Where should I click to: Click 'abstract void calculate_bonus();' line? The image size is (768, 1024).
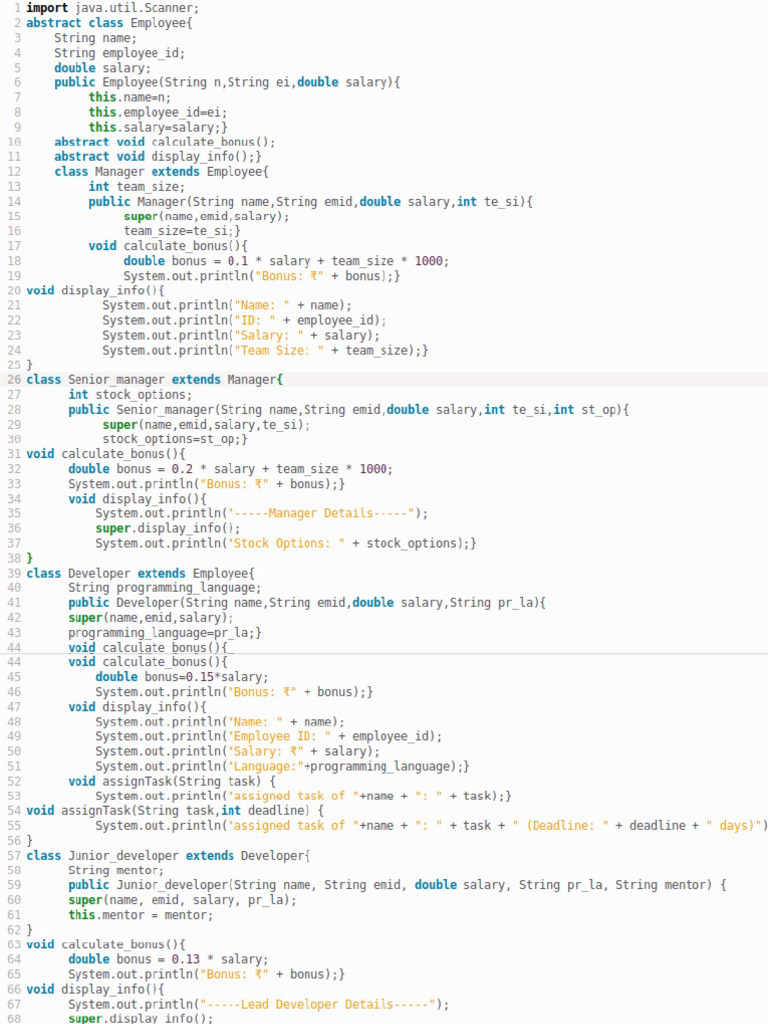point(165,142)
